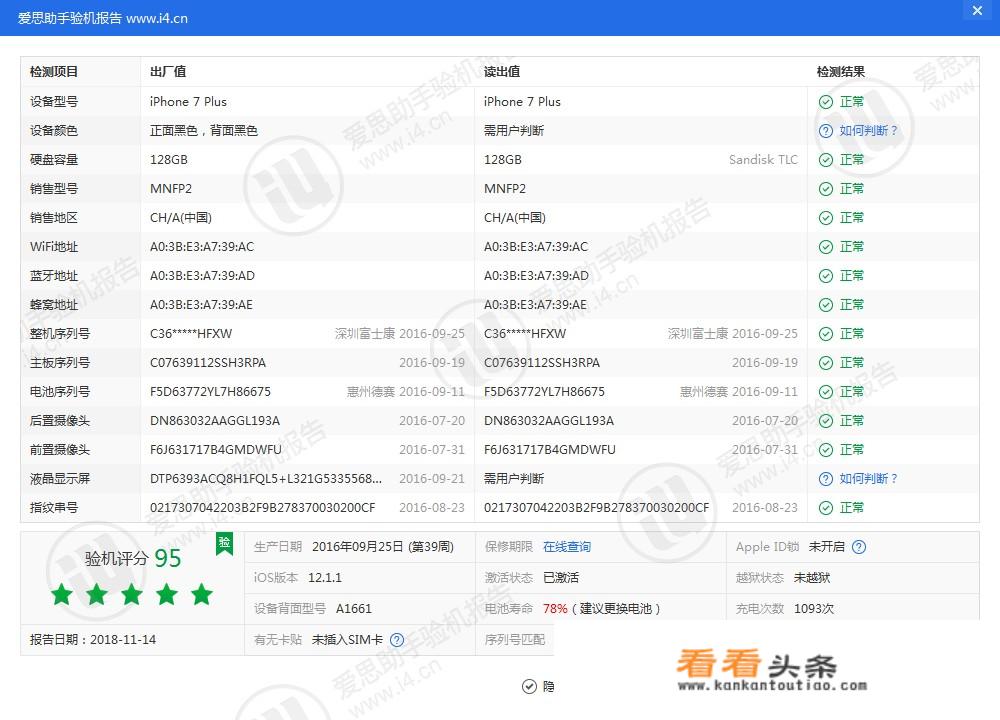The image size is (1000, 720).
Task: Click 电池寿命 78% value
Action: 555,609
